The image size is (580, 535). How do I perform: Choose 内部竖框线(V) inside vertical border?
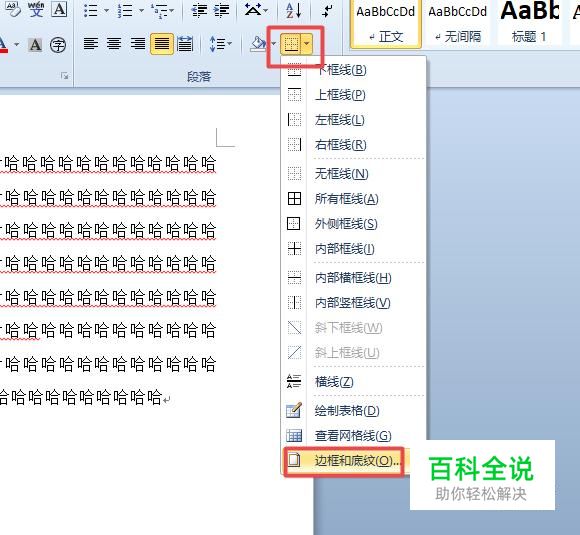pyautogui.click(x=353, y=303)
